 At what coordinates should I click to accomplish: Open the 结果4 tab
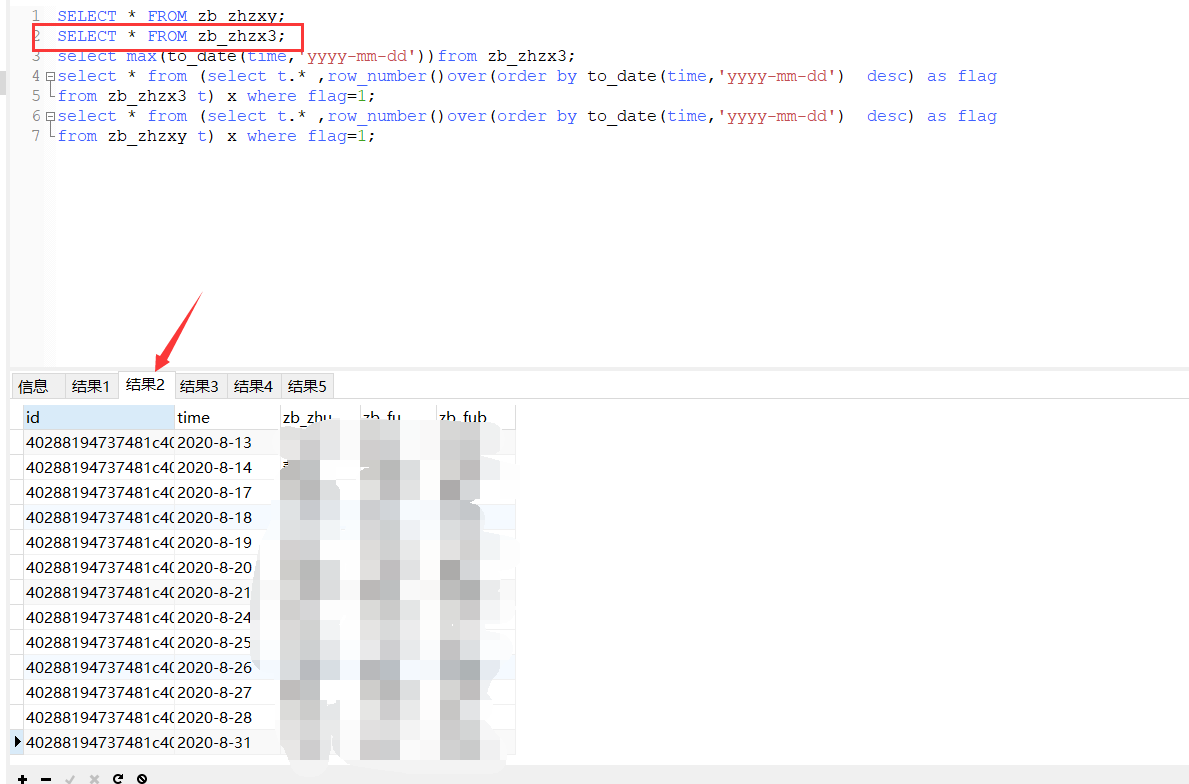[x=253, y=387]
